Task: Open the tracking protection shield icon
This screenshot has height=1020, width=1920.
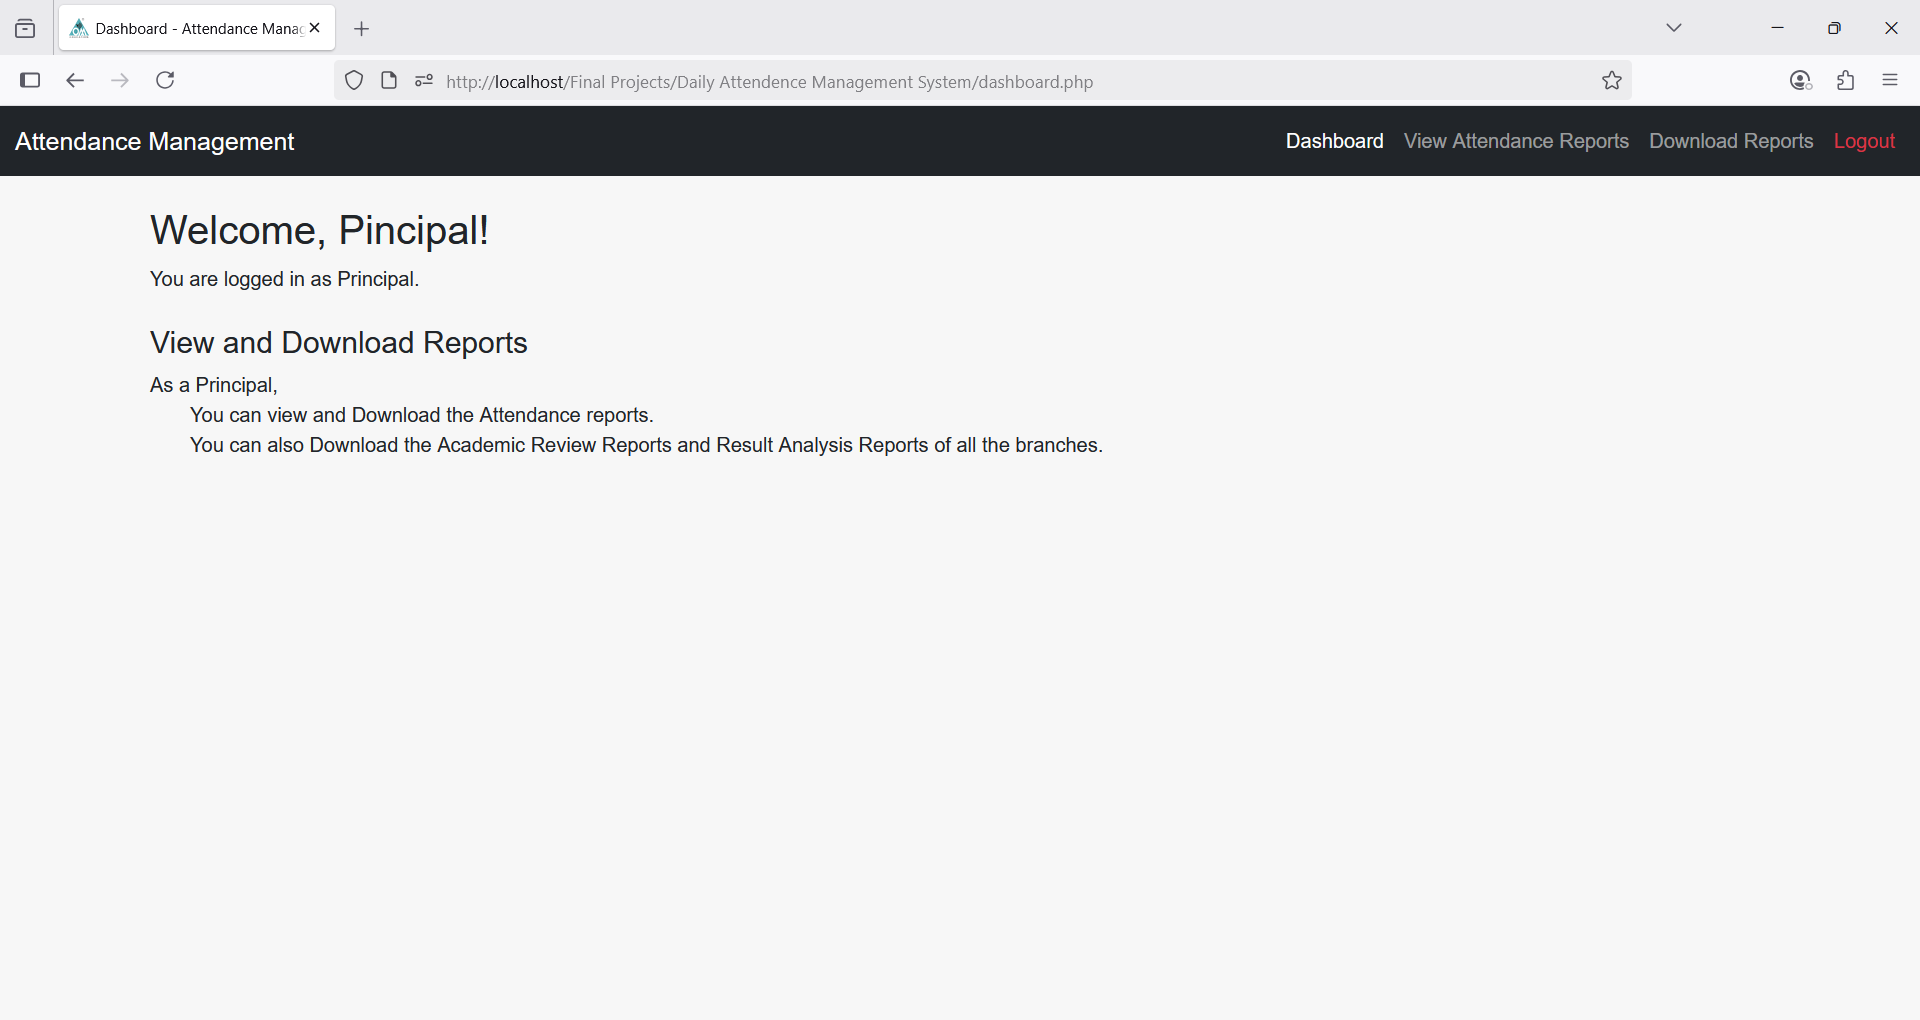Action: (354, 81)
